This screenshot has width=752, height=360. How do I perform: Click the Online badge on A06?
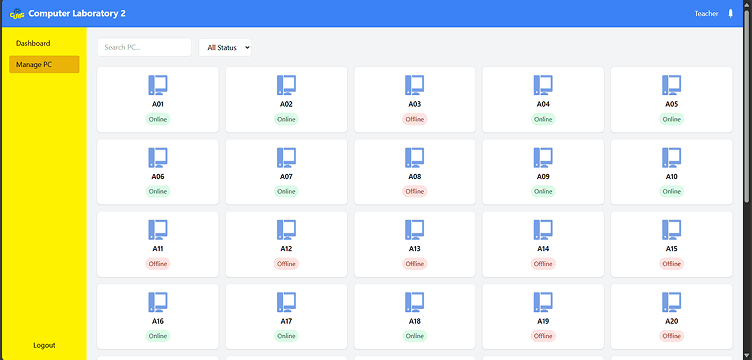tap(158, 191)
